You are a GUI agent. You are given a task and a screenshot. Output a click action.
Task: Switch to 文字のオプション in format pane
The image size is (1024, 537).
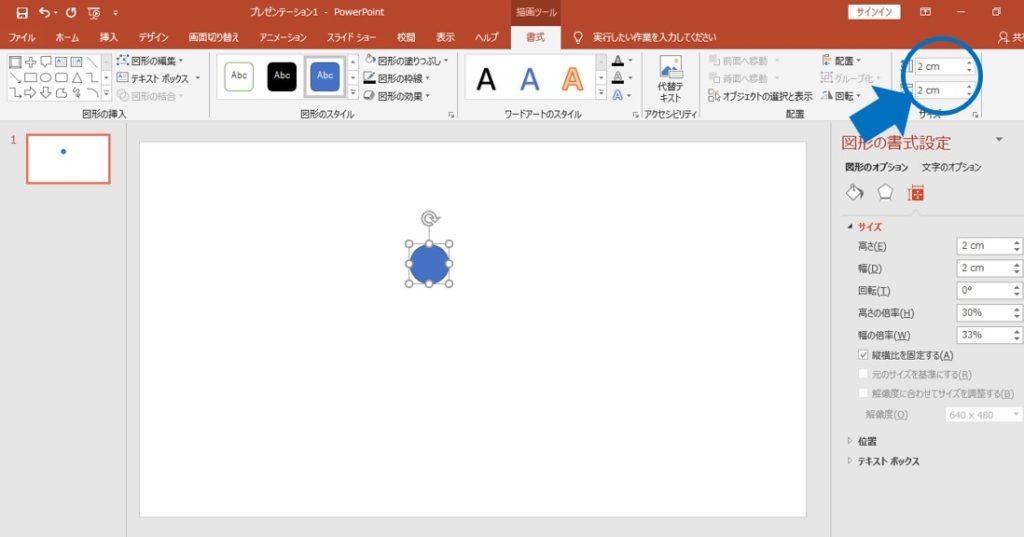point(951,167)
